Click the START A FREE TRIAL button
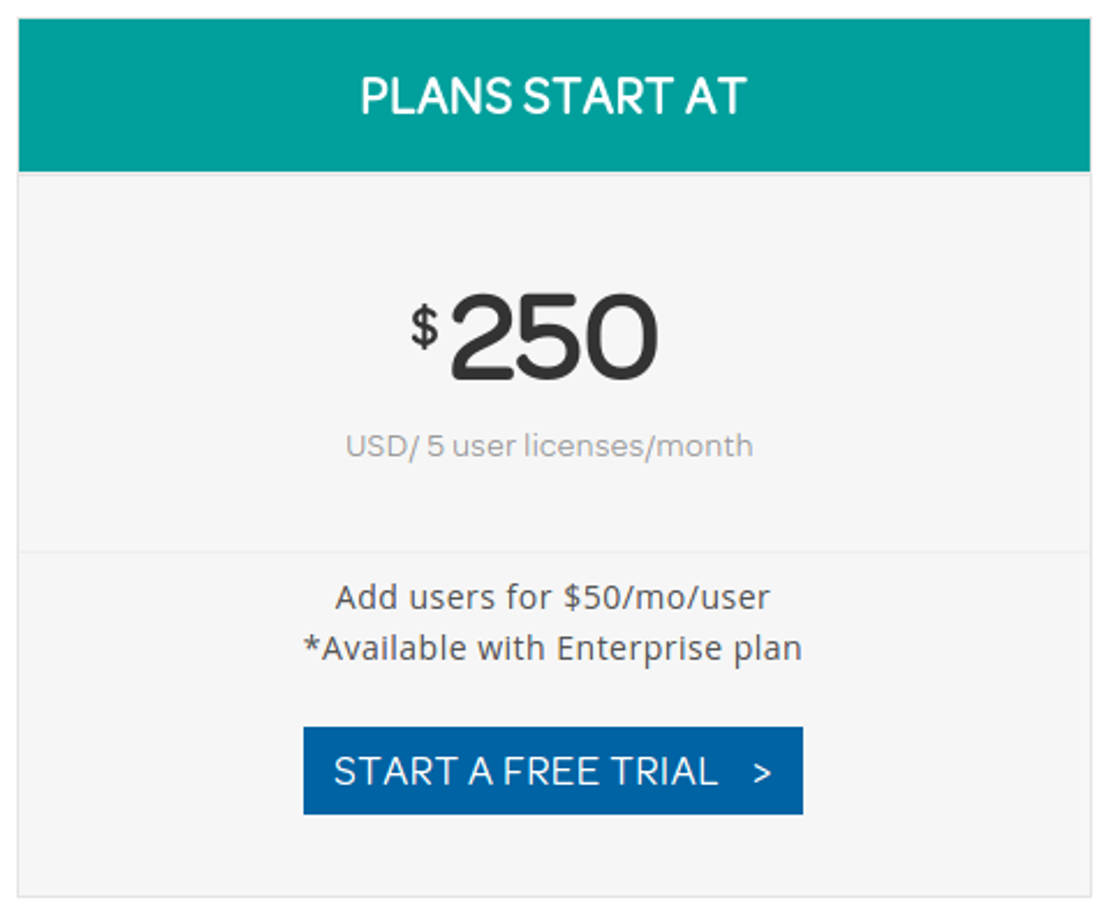1108x914 pixels. point(552,770)
